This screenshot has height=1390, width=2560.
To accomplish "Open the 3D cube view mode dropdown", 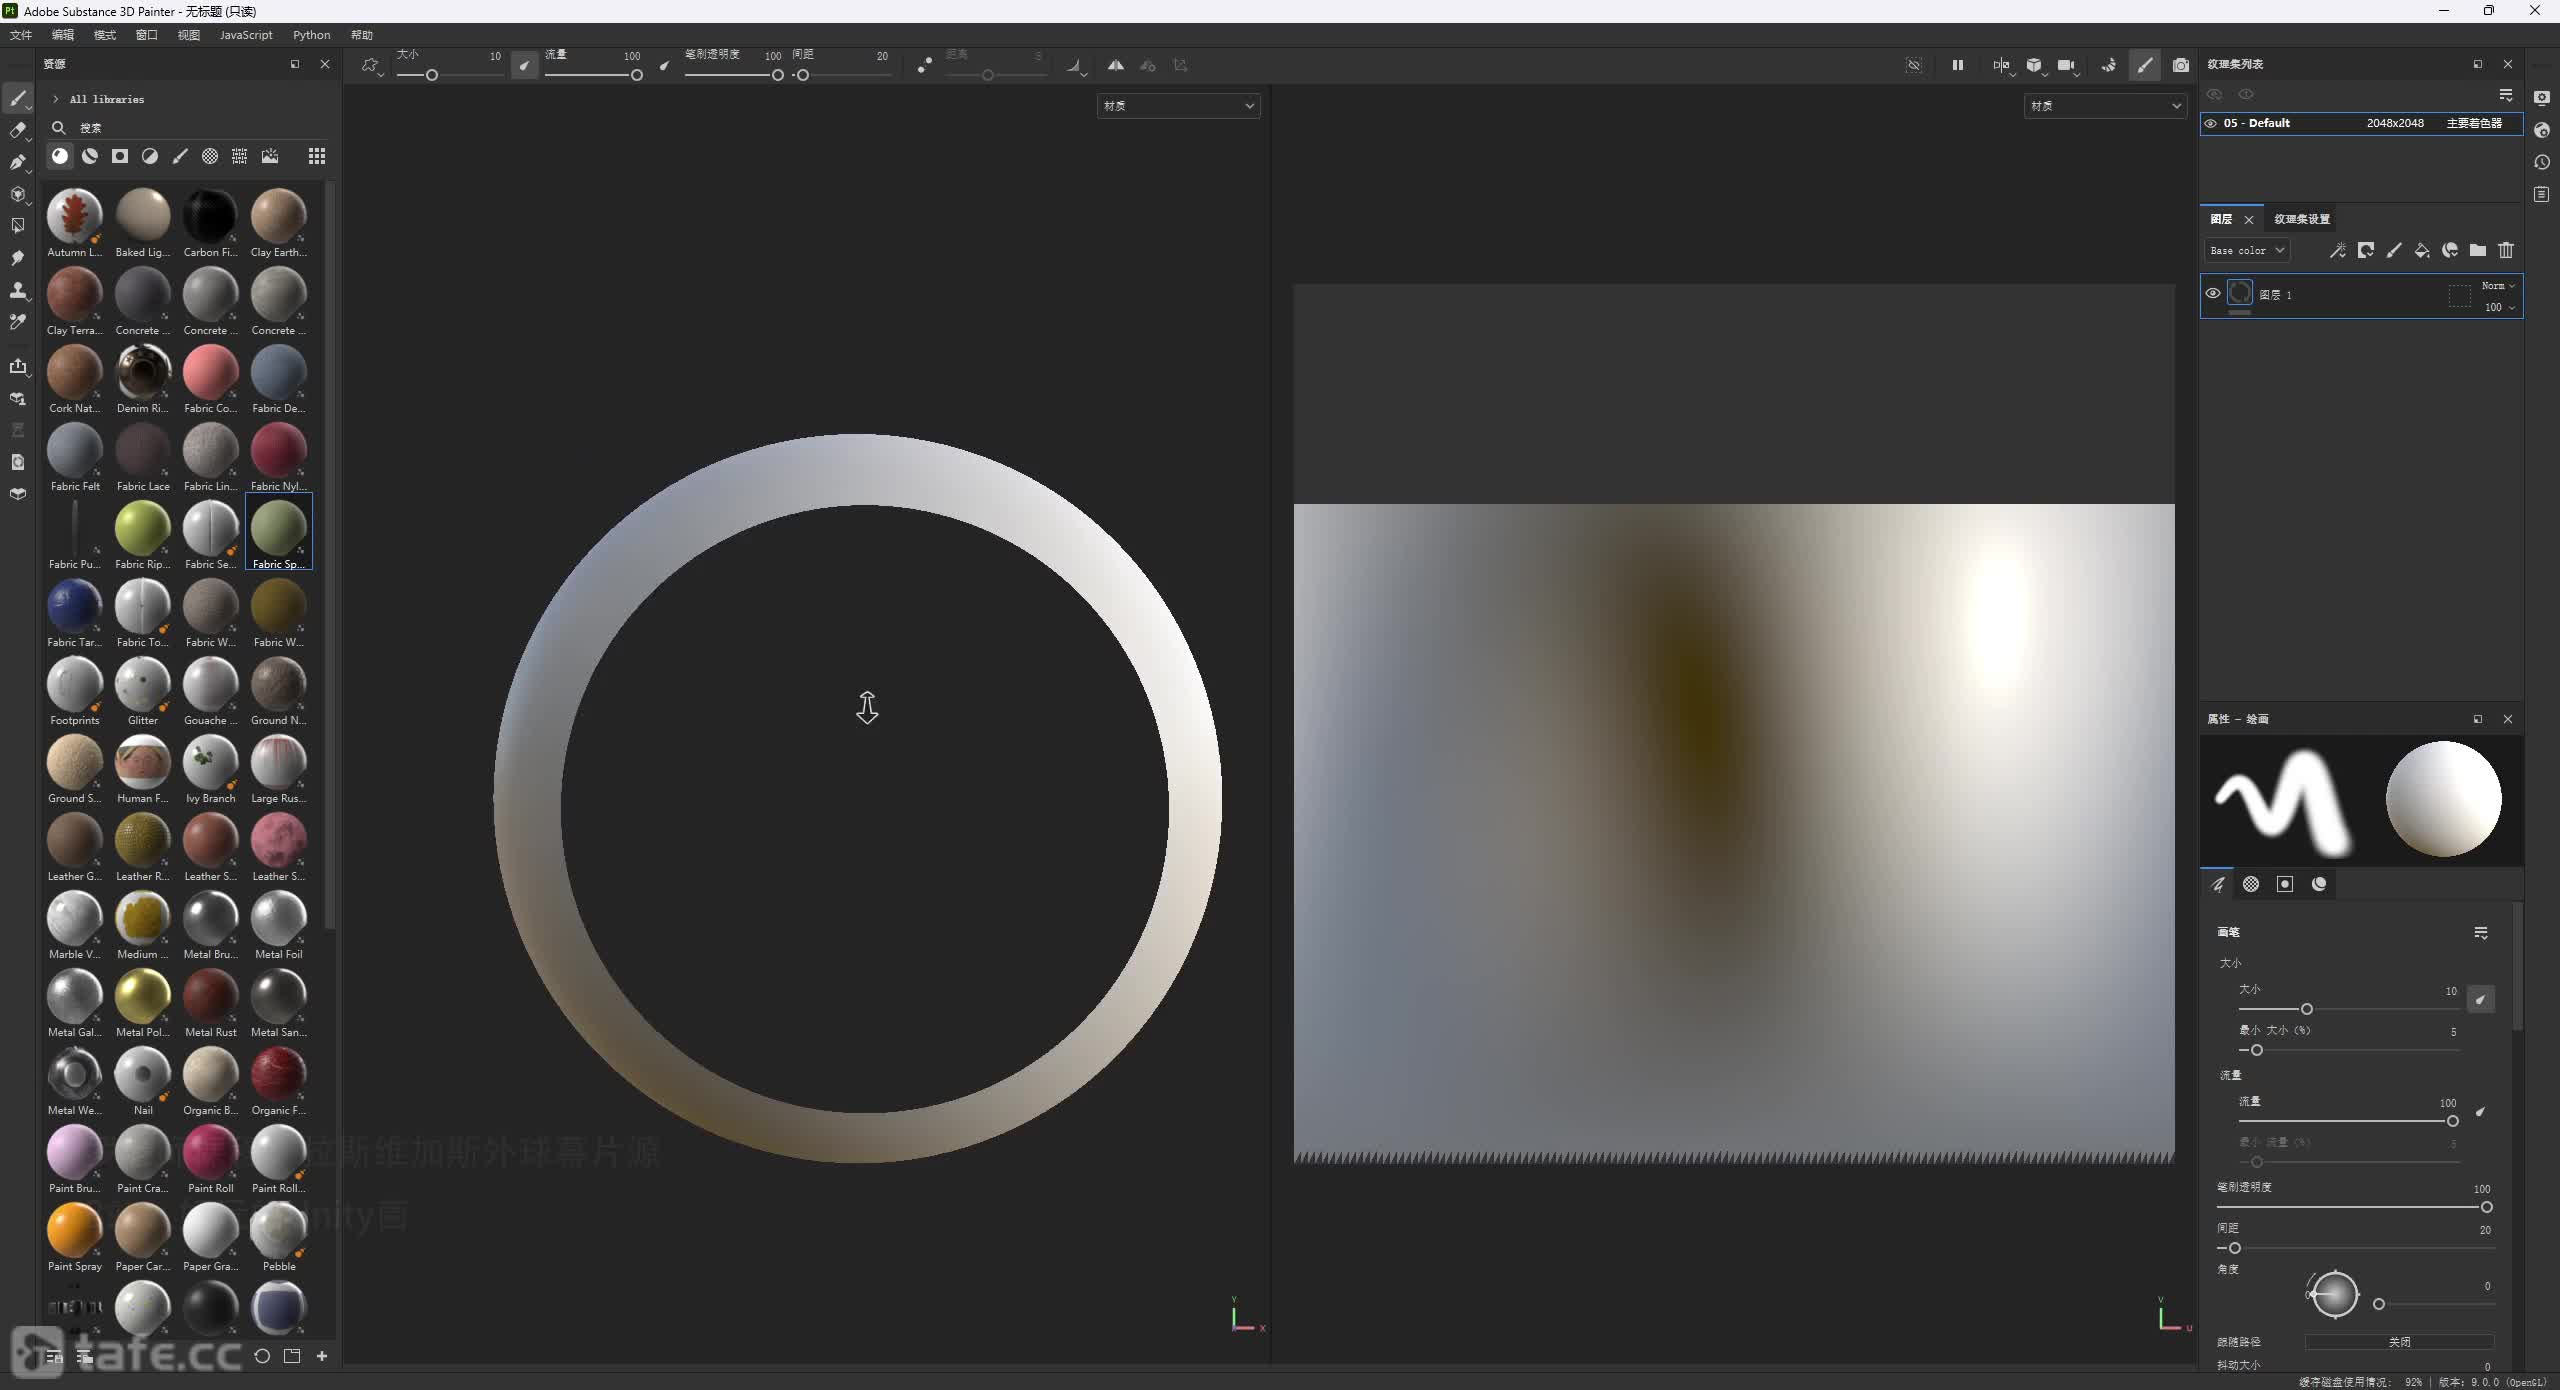I will tap(2035, 65).
